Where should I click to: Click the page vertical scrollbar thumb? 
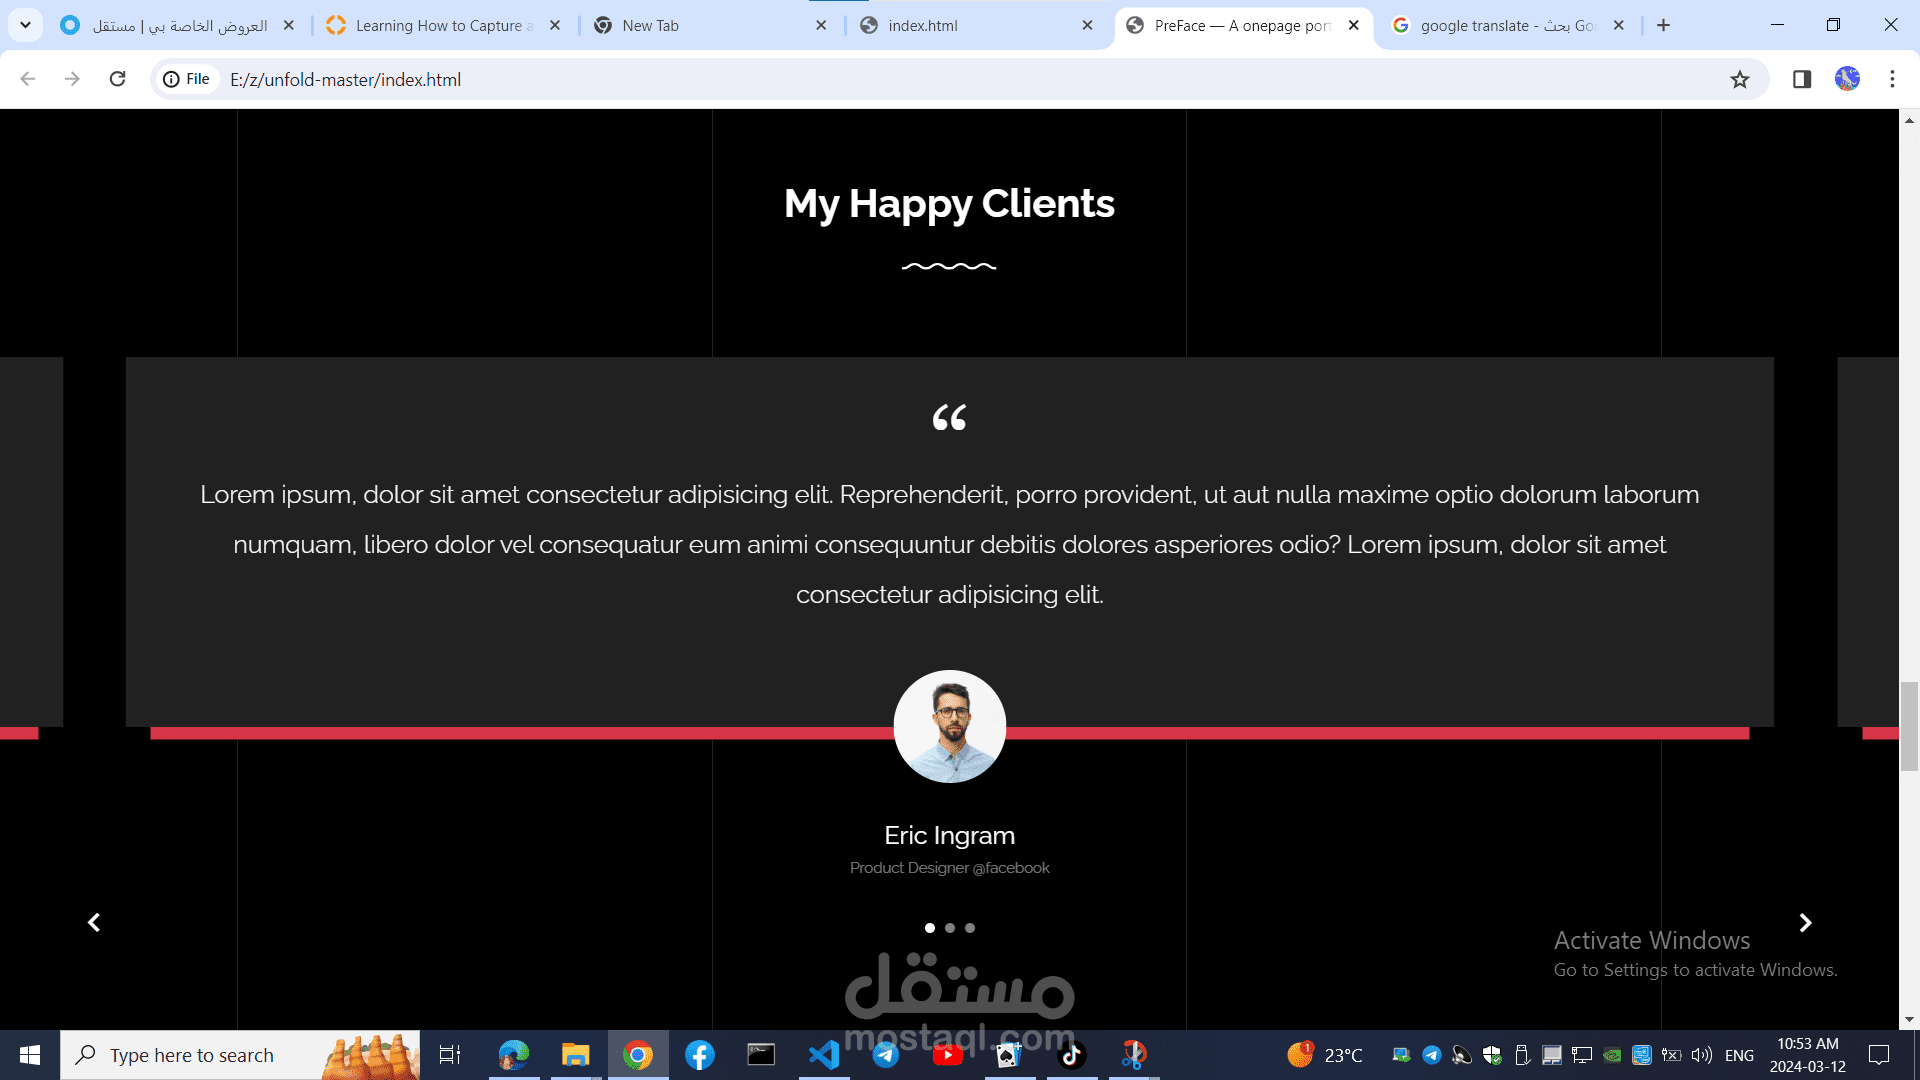tap(1909, 726)
